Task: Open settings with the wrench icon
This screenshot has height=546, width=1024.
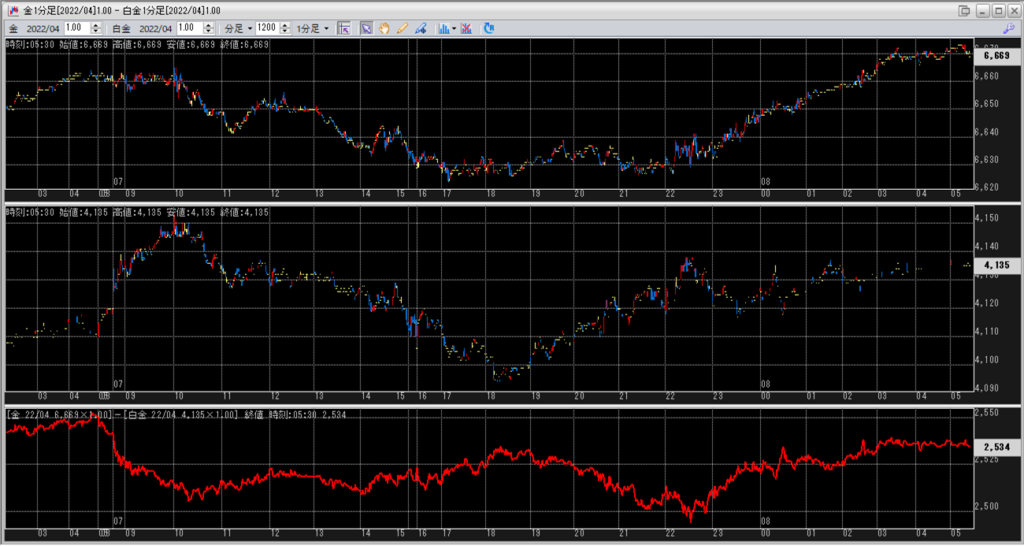Action: tap(1009, 28)
